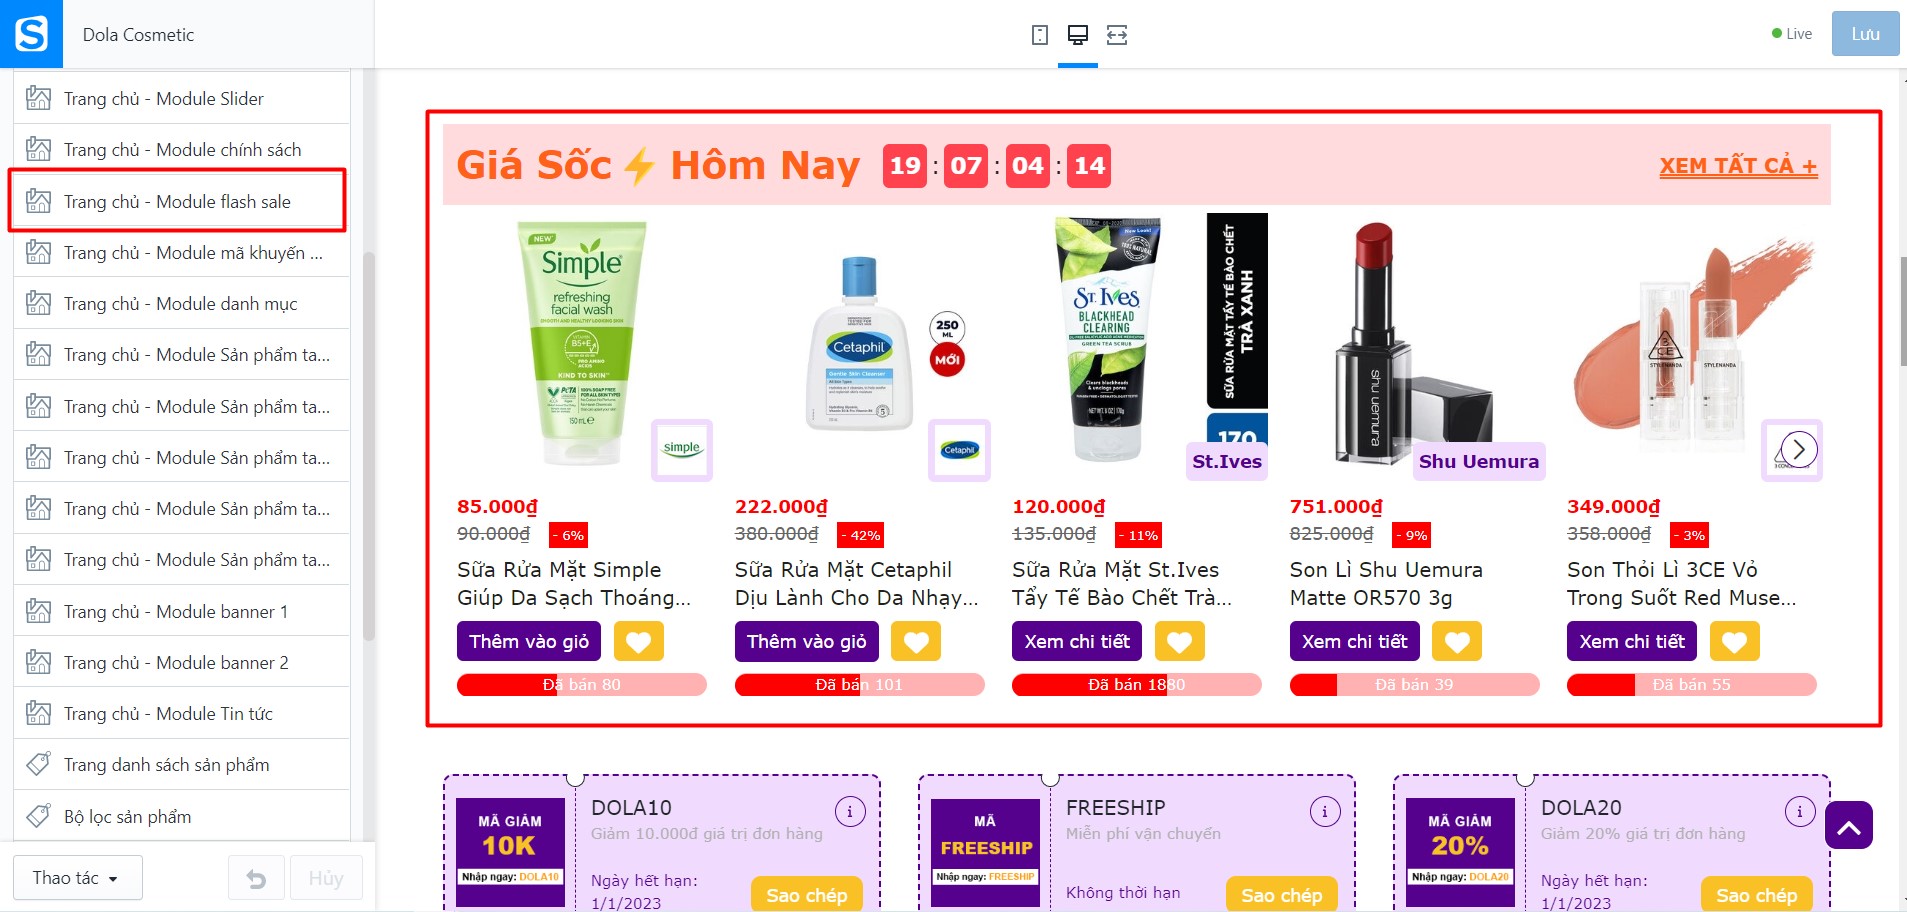Select desktop preview icon

(x=1078, y=35)
